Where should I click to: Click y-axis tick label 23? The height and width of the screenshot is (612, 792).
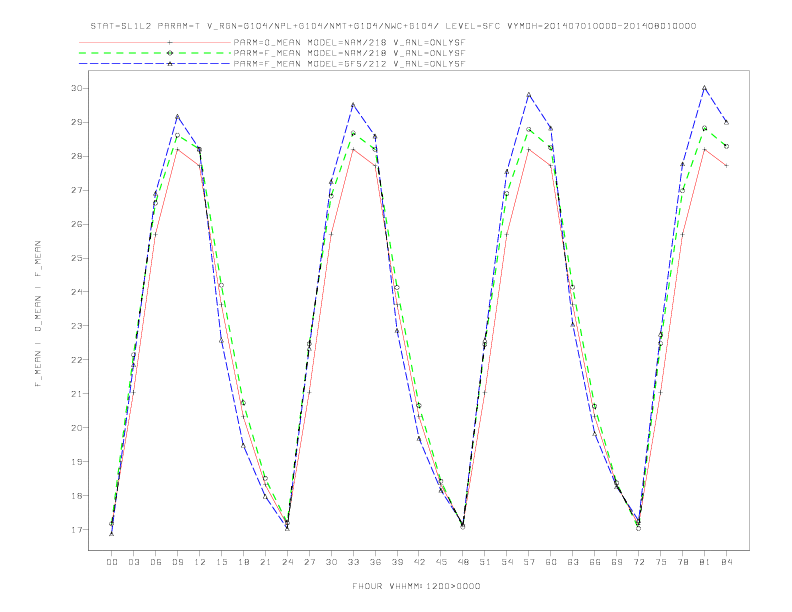point(77,326)
